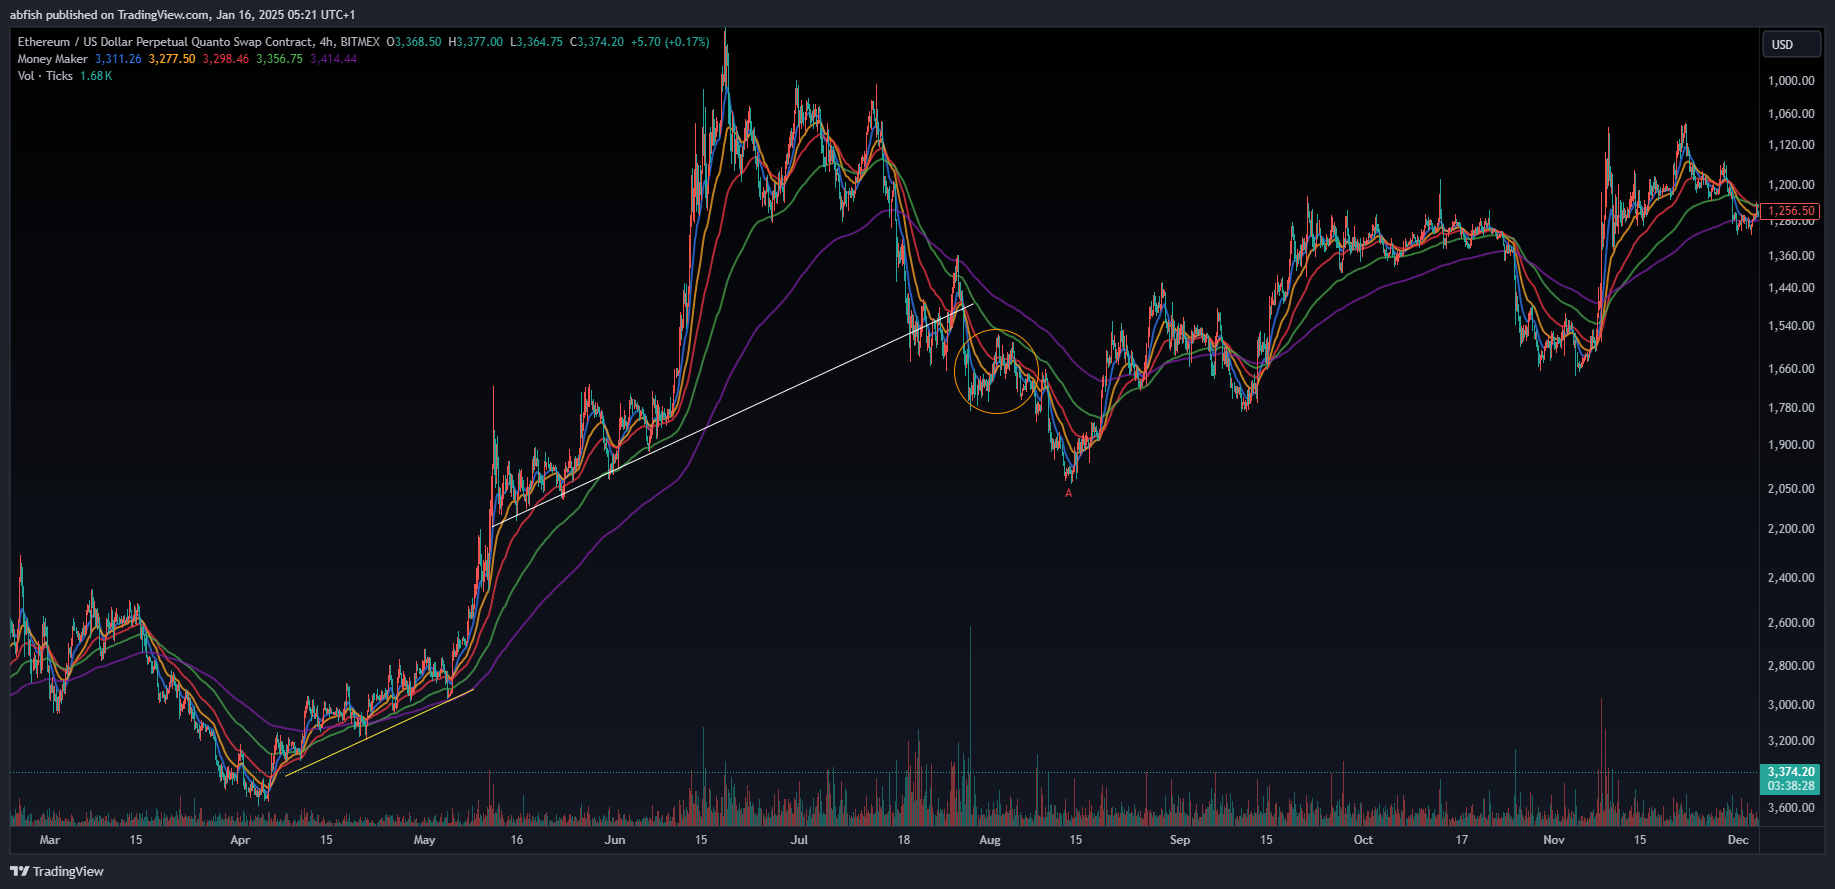Select the orange circle drawing on chart
The image size is (1835, 889).
click(x=997, y=371)
